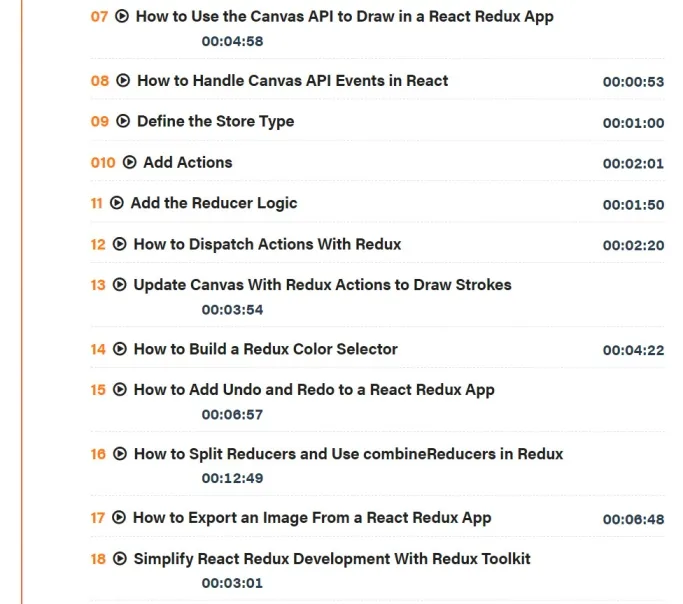
Task: Open Update Canvas With Redux Actions to Draw Strokes
Action: click(322, 285)
